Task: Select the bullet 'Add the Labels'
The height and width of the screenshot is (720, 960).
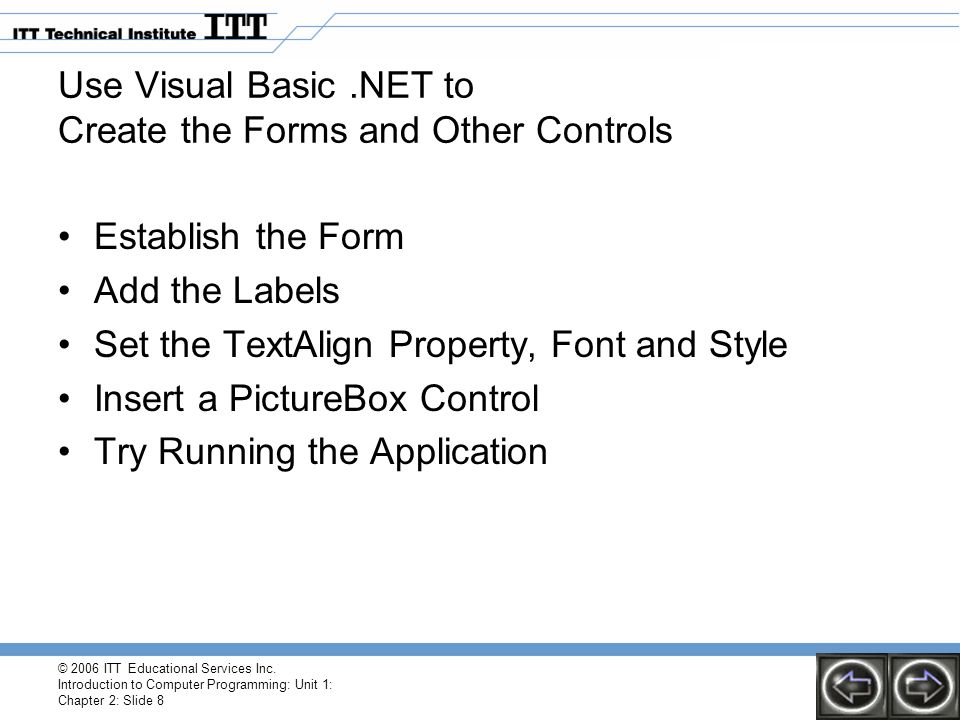Action: (216, 290)
